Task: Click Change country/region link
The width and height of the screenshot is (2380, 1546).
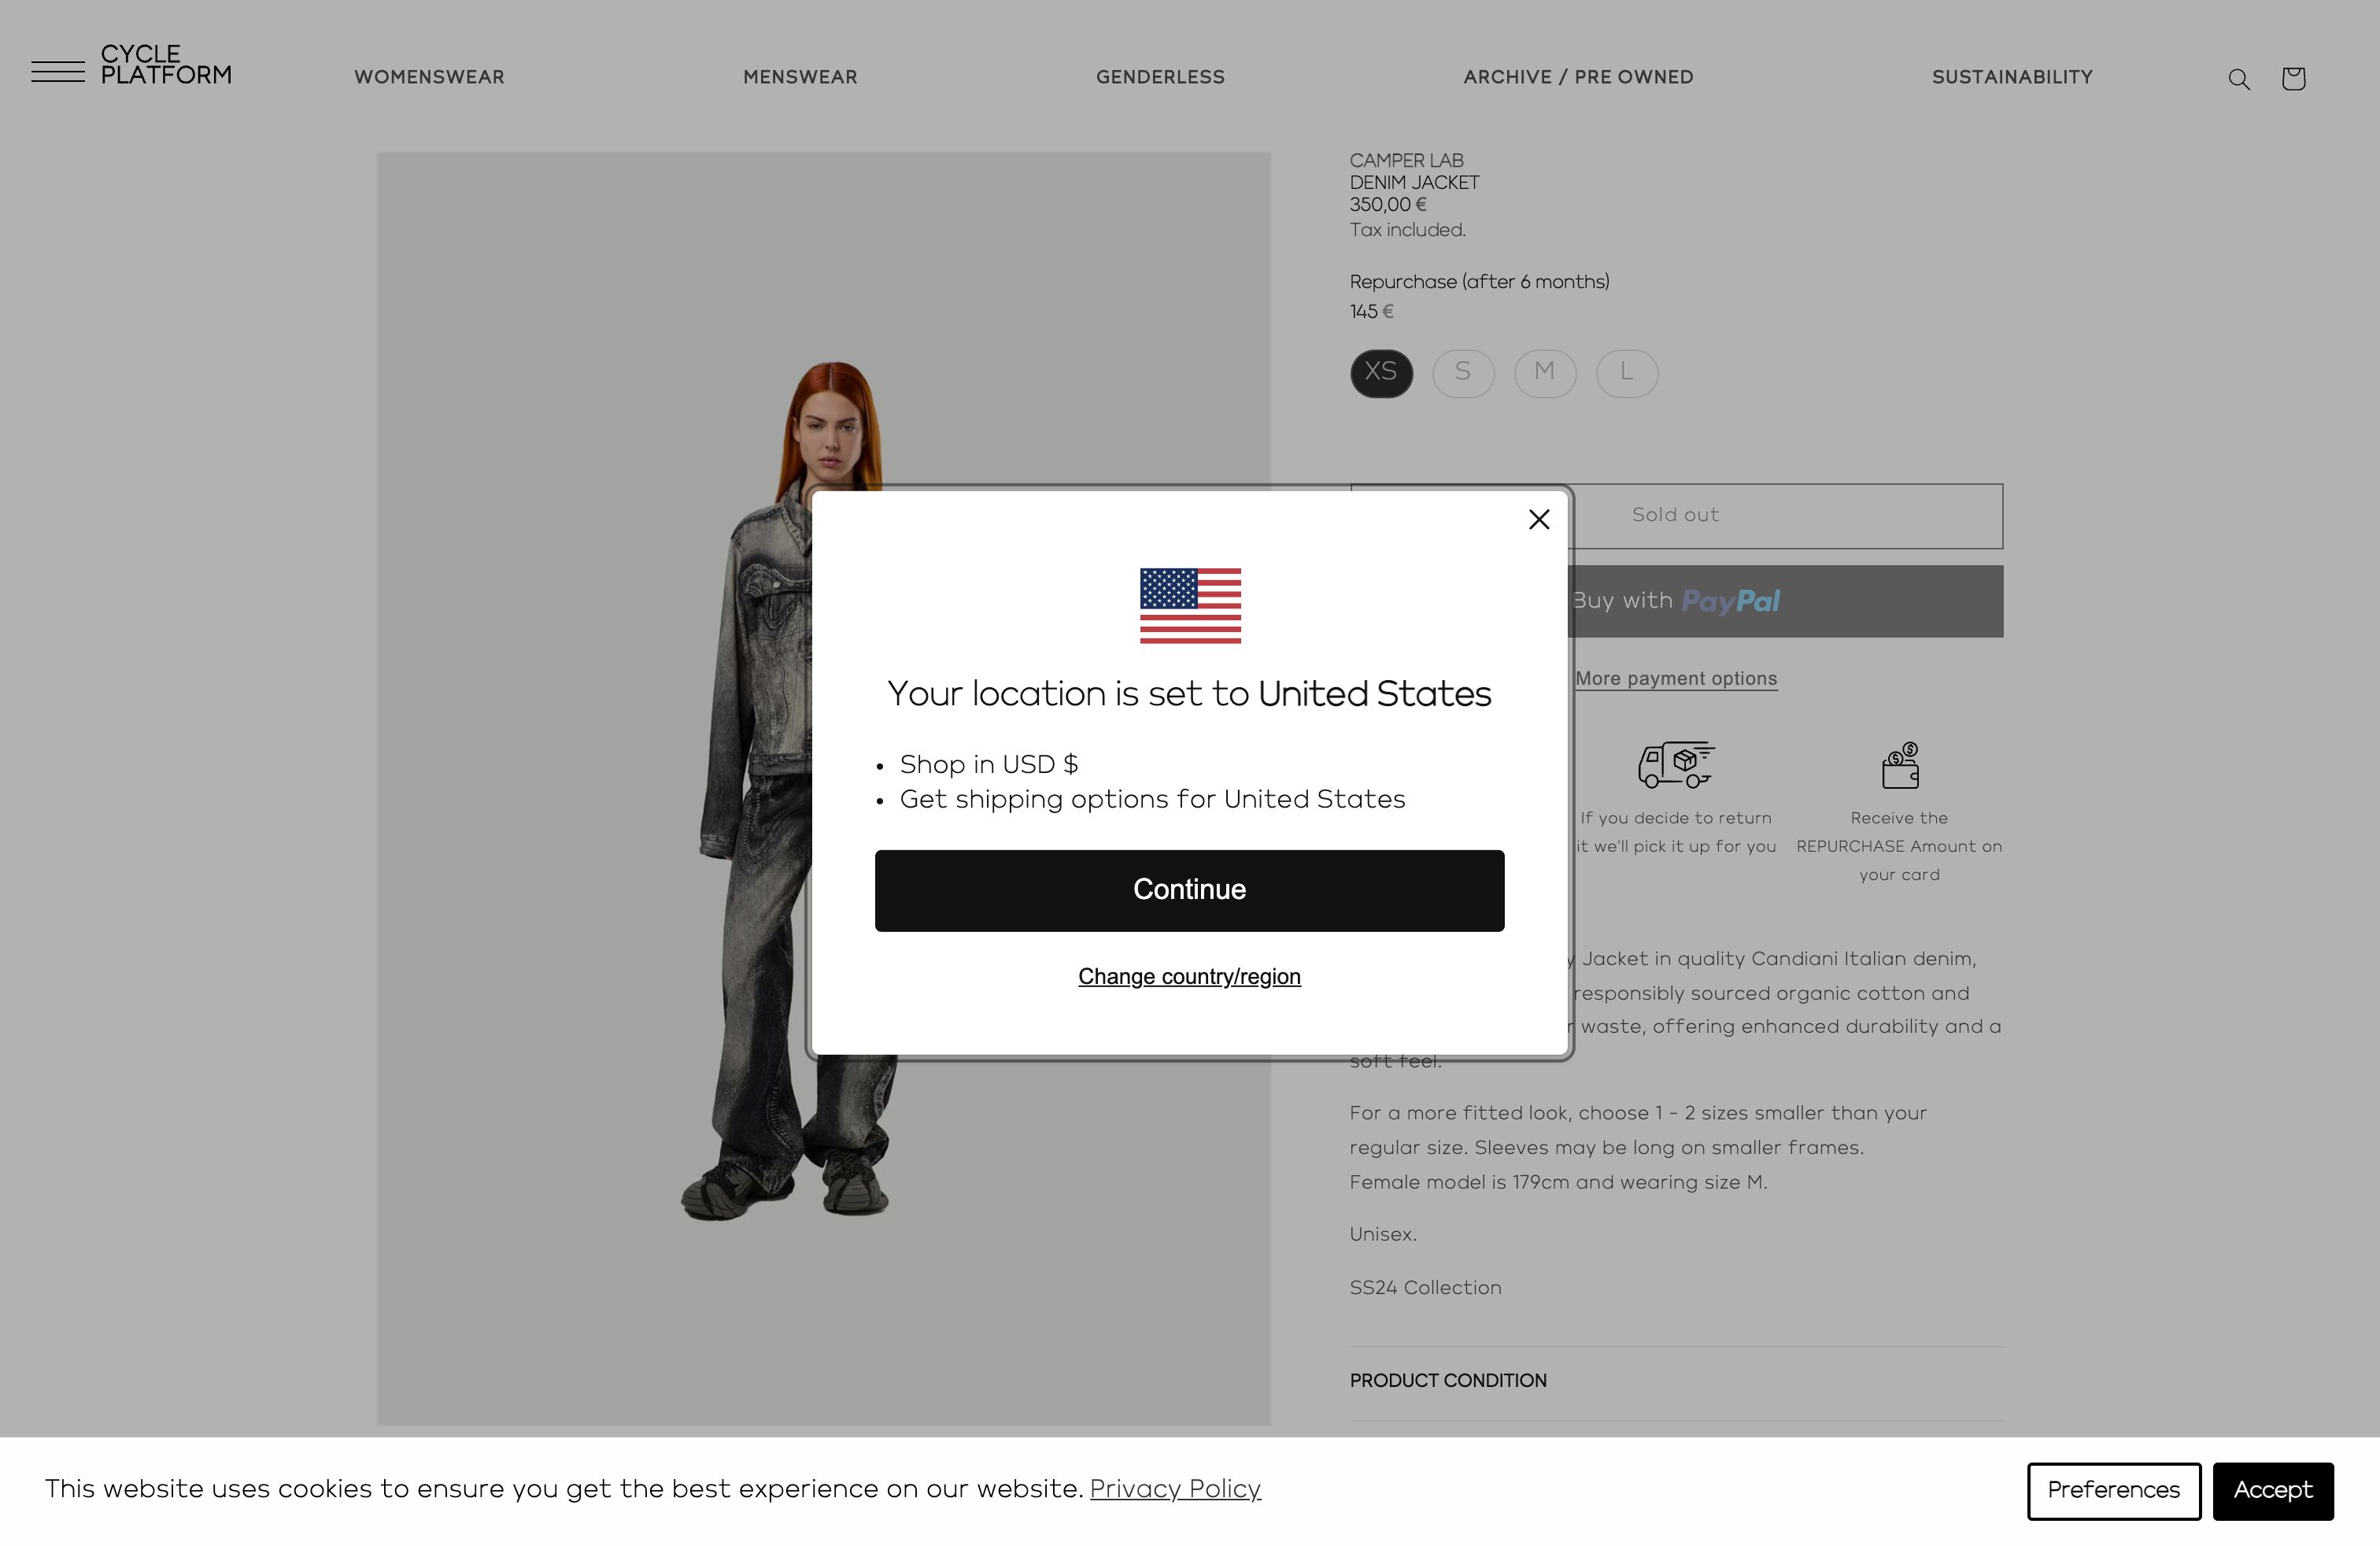Action: 1189,976
